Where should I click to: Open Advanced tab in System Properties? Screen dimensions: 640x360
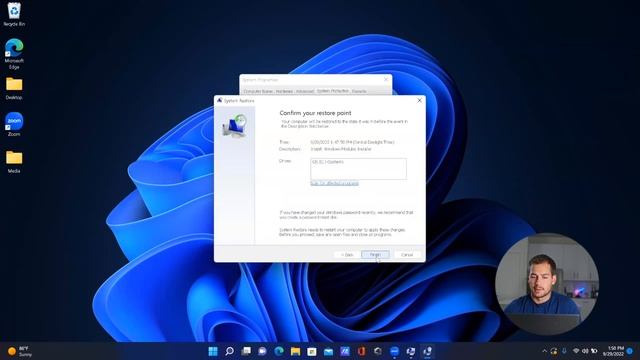tap(304, 91)
